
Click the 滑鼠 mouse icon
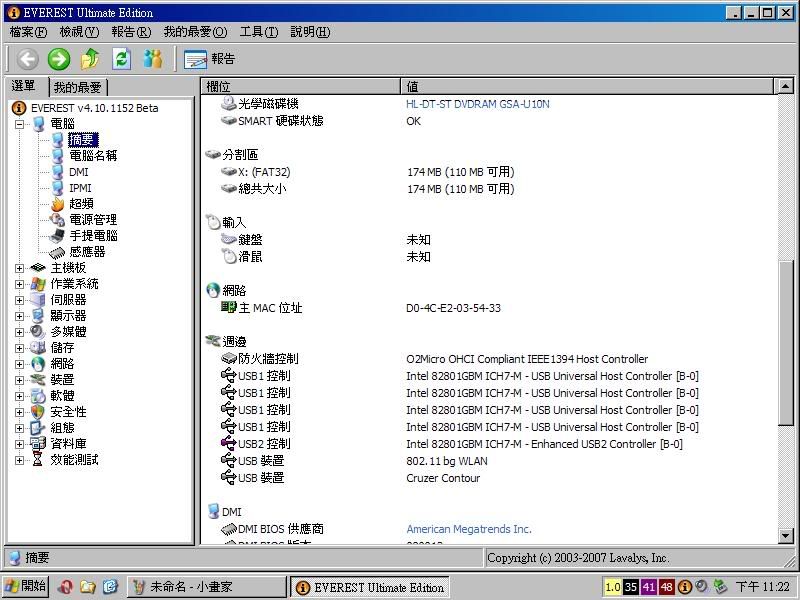(229, 256)
